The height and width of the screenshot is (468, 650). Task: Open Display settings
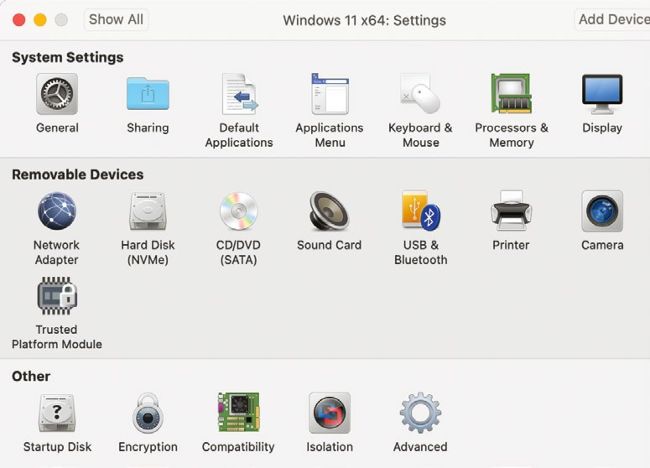coord(602,95)
